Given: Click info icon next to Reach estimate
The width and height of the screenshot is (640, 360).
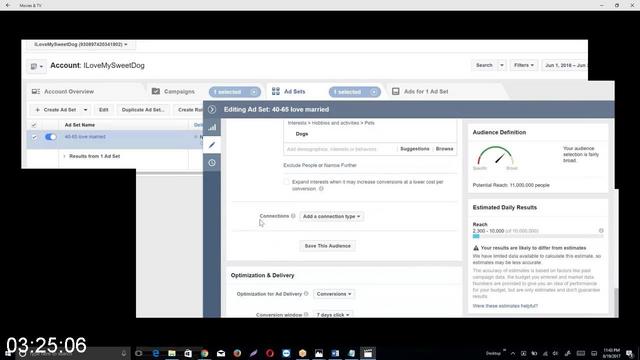Looking at the screenshot, I should point(601,231).
